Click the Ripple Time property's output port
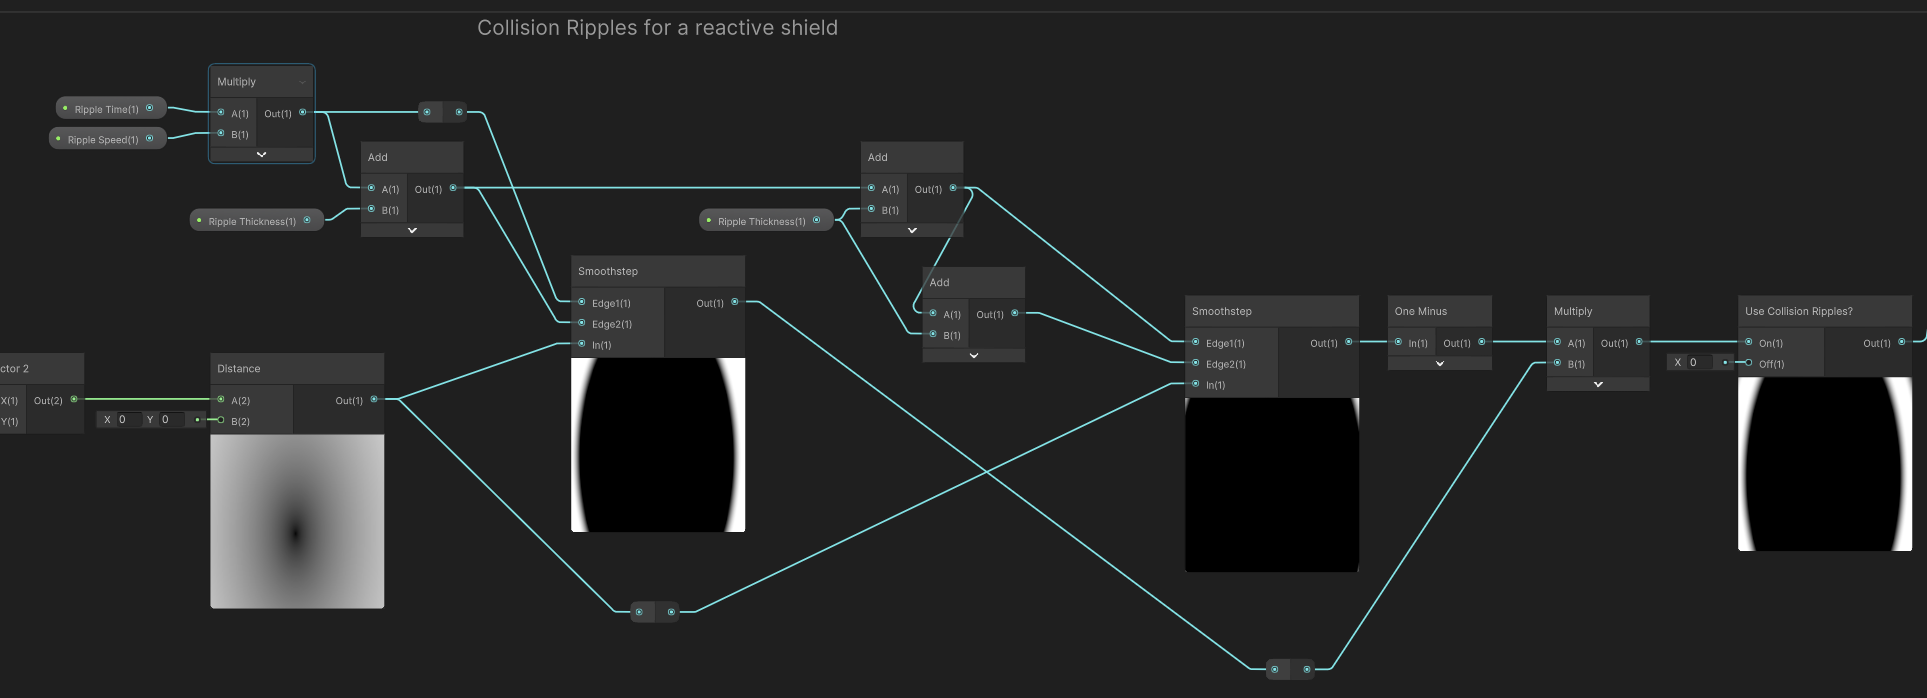Viewport: 1927px width, 698px height. coord(150,108)
